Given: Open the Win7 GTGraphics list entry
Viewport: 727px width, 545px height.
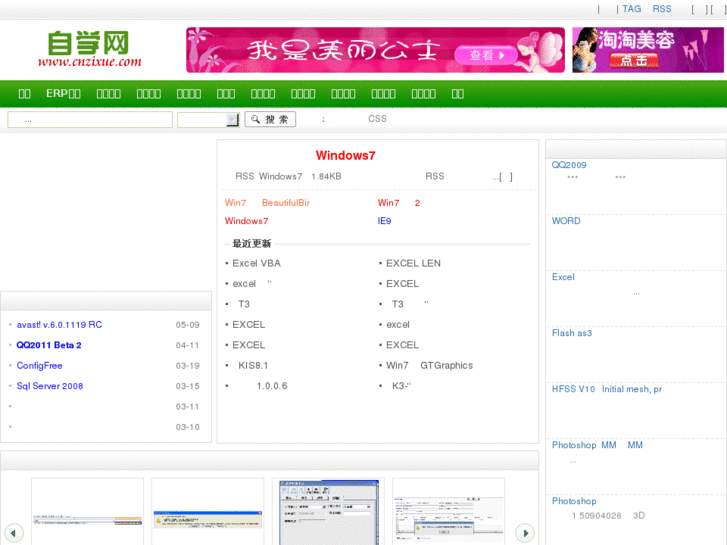Looking at the screenshot, I should 429,365.
